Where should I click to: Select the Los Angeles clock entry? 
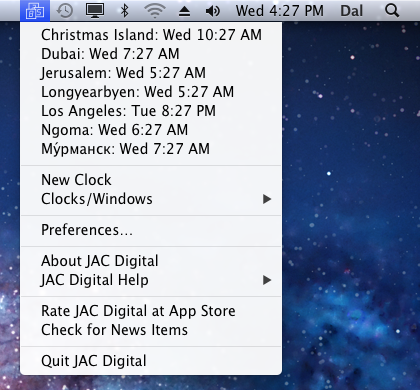pos(151,111)
